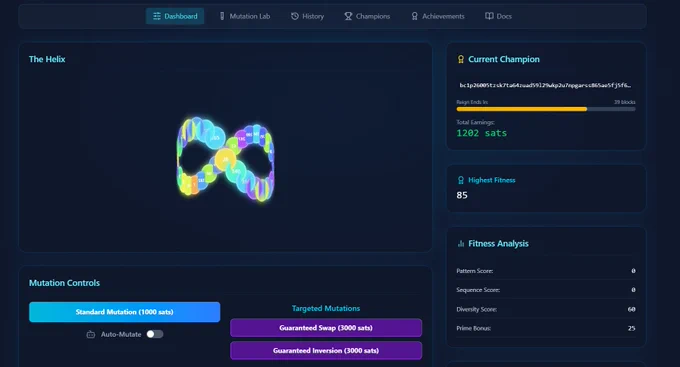Open the History tab
This screenshot has height=367, width=680.
pyautogui.click(x=307, y=16)
